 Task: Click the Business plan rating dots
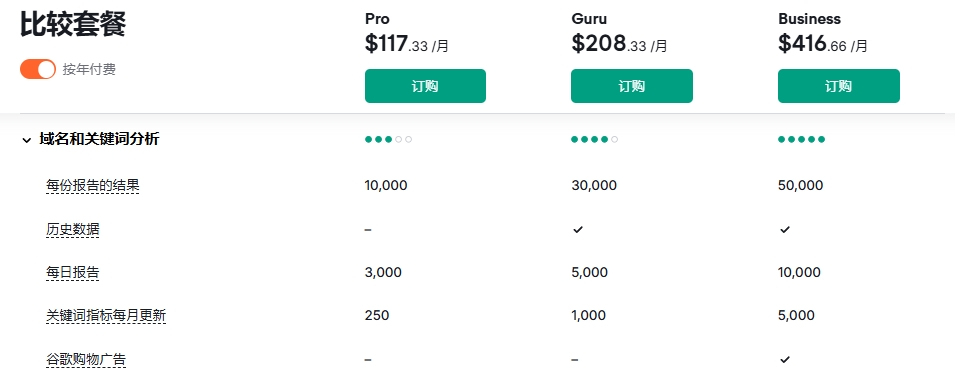pyautogui.click(x=802, y=139)
